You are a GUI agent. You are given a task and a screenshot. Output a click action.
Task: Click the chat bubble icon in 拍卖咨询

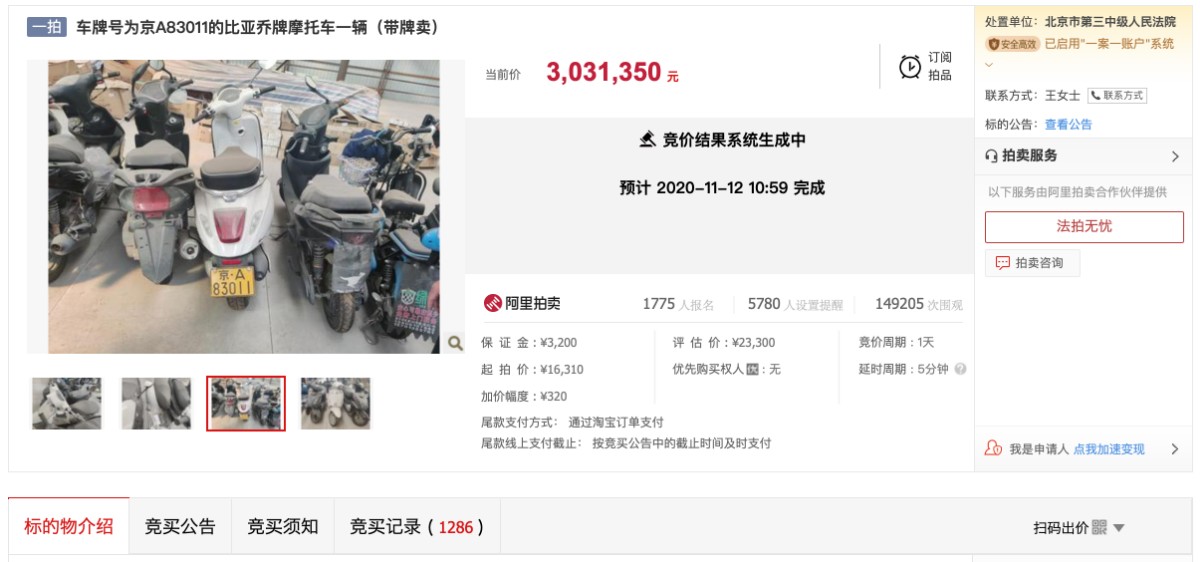1003,263
